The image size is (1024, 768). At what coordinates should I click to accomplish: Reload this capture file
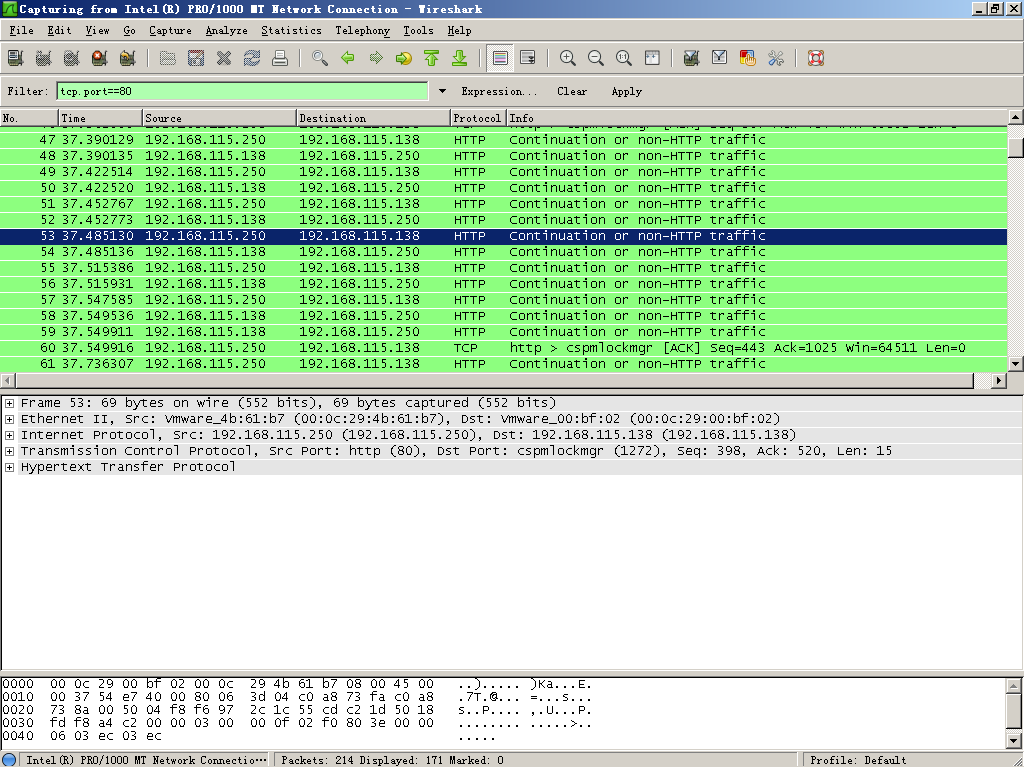point(251,58)
